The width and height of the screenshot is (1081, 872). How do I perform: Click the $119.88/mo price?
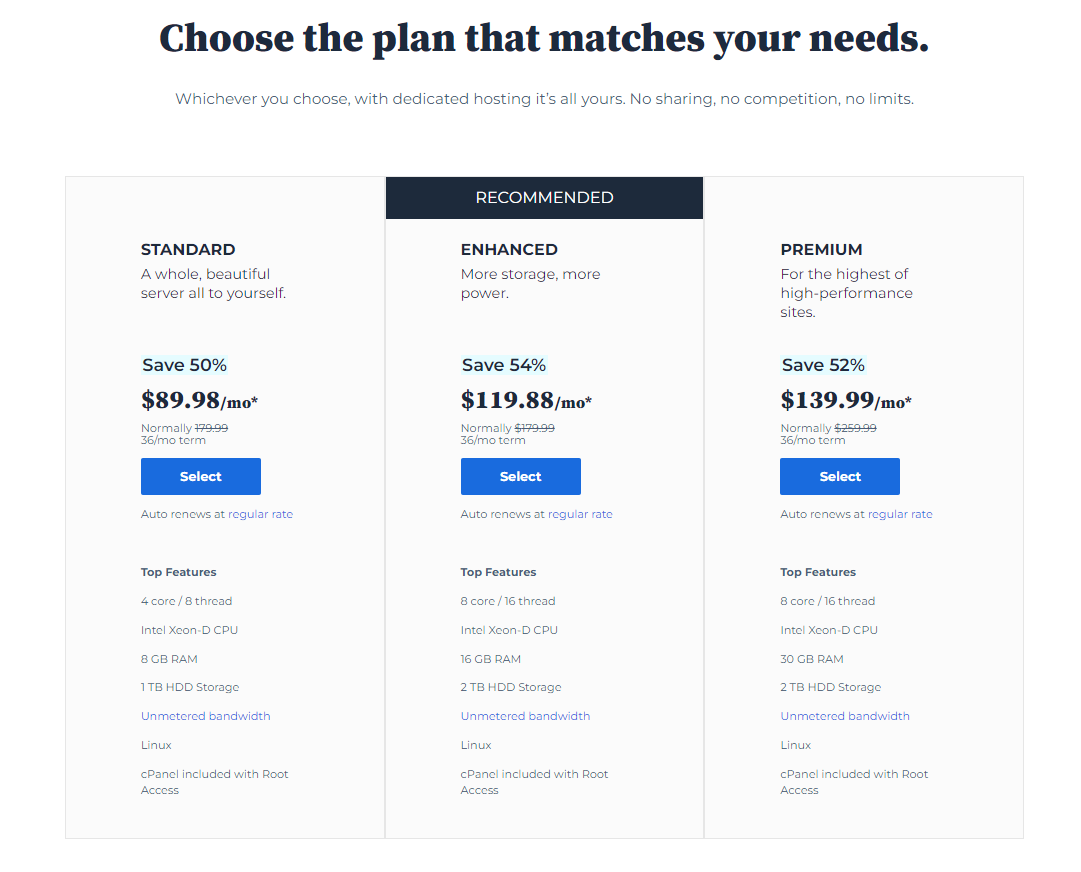pos(526,400)
